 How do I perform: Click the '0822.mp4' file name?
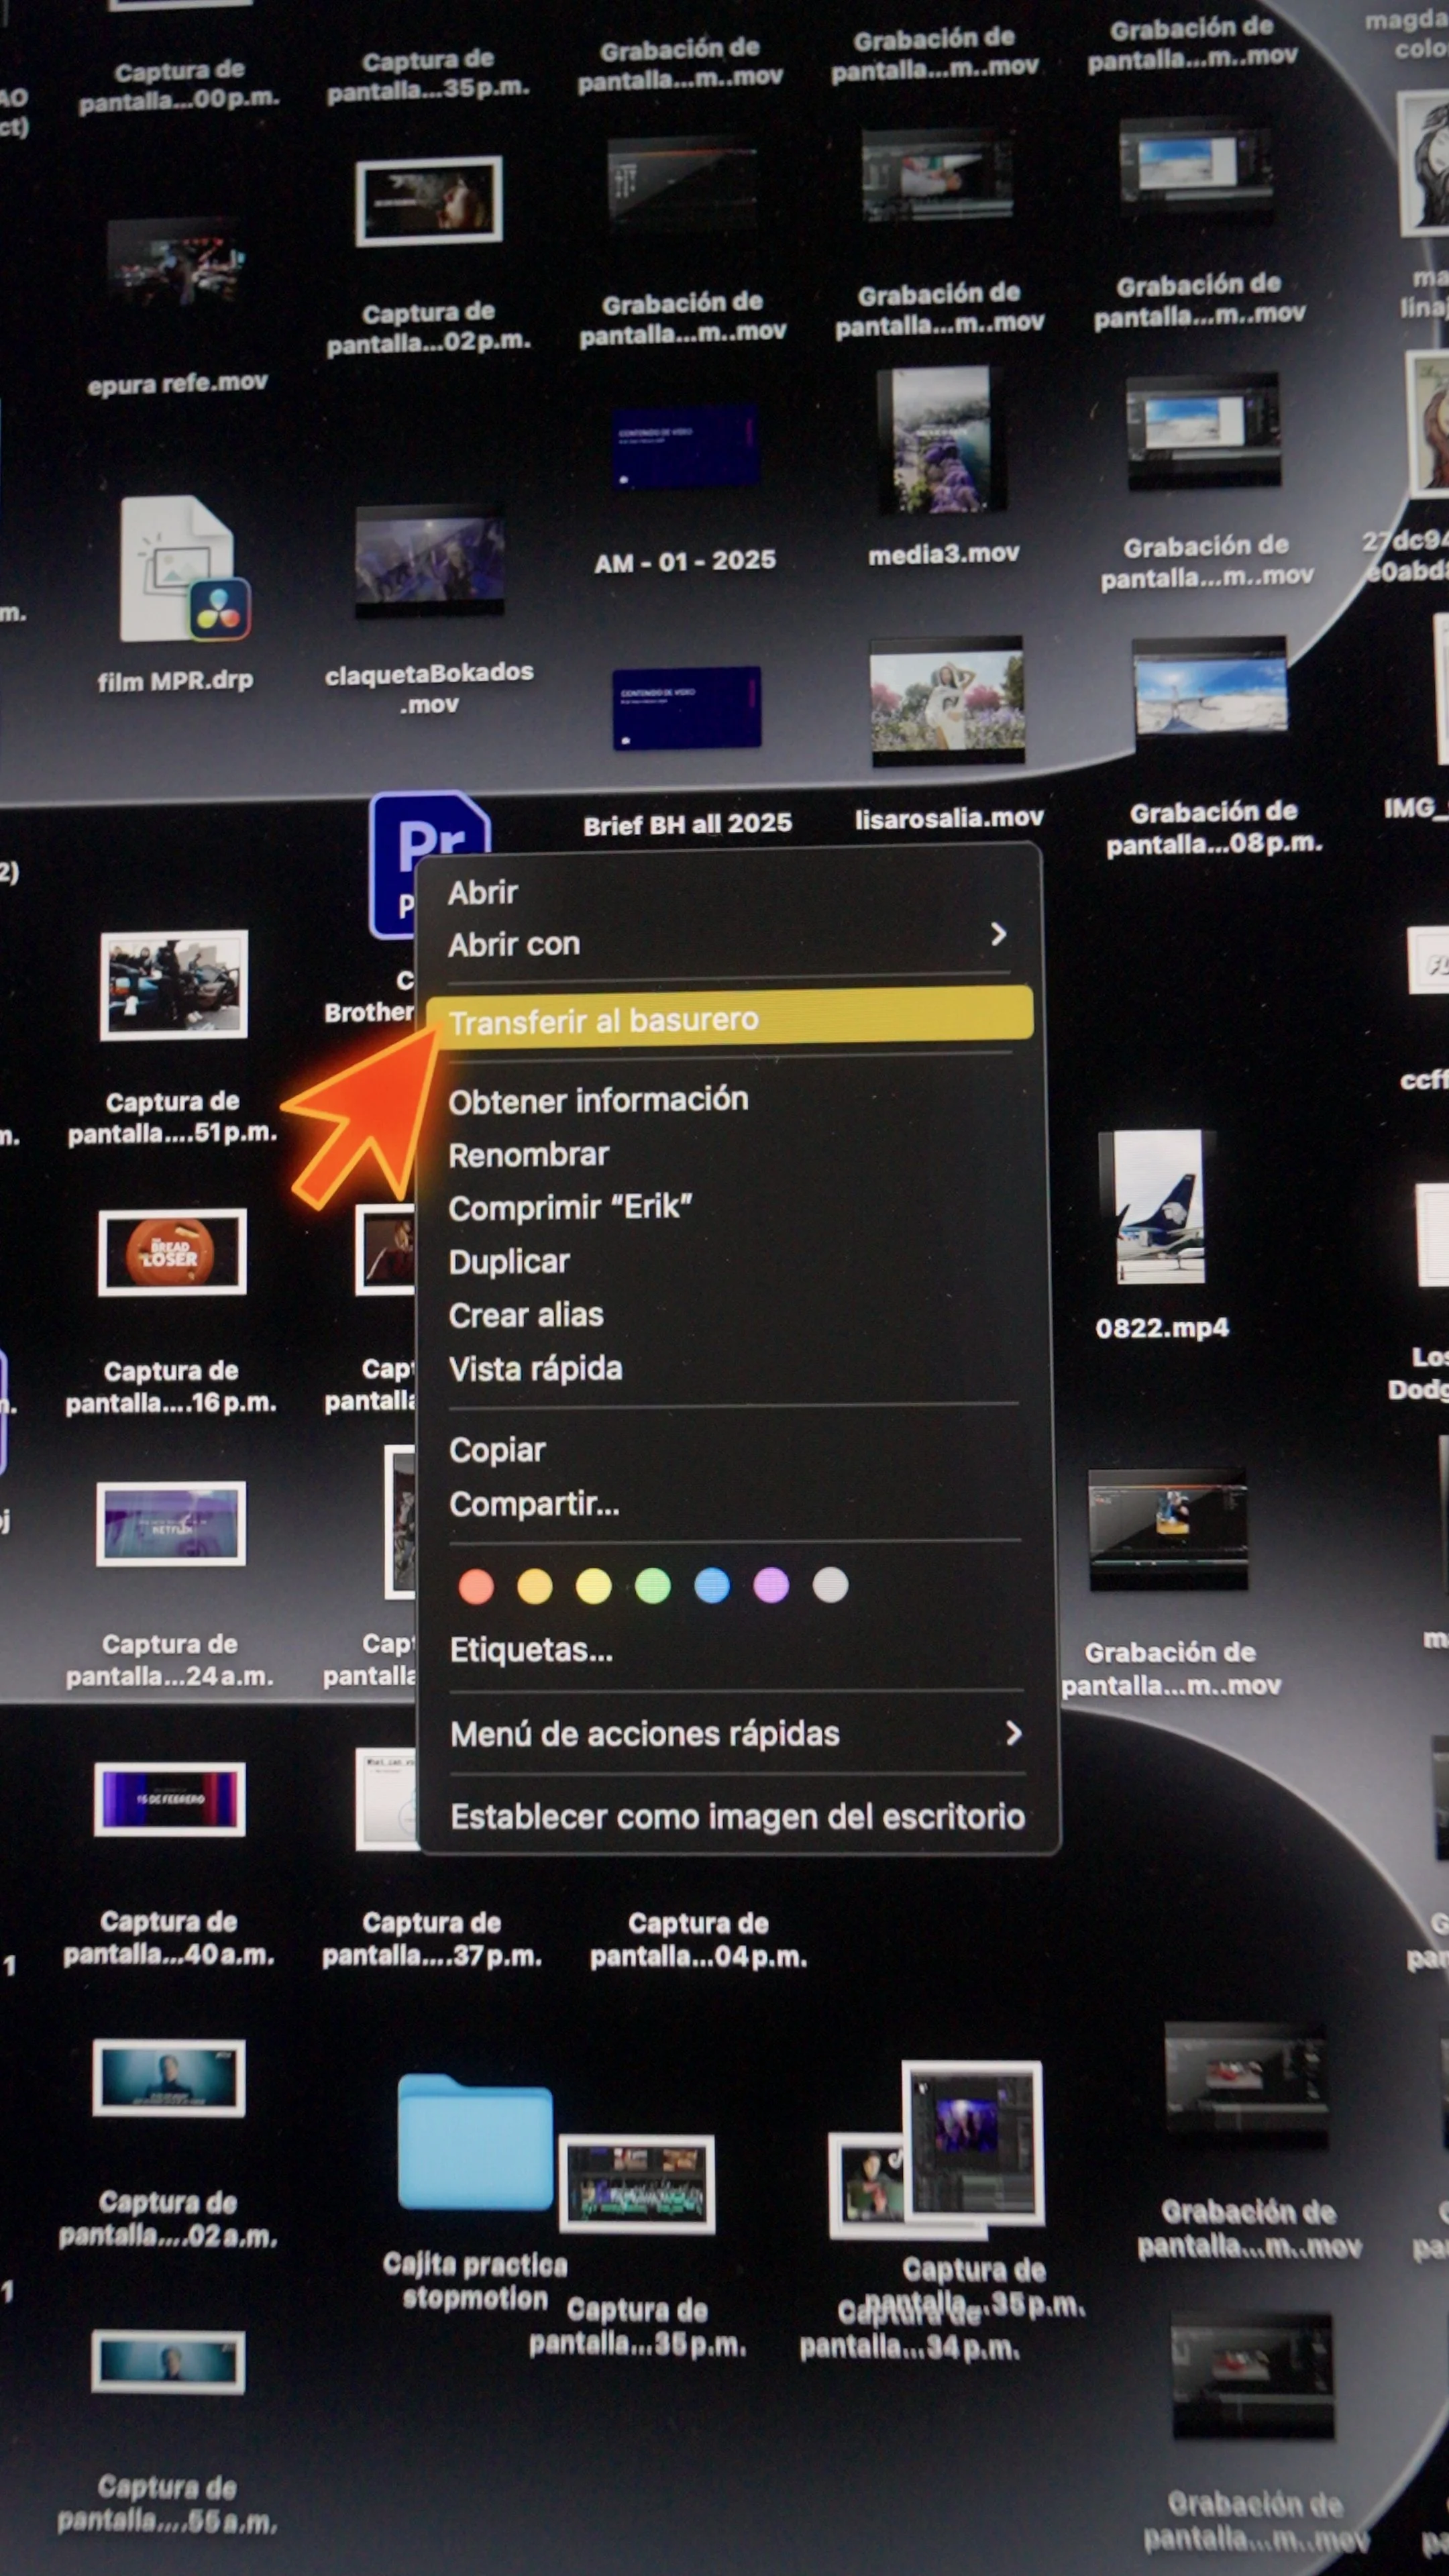(x=1162, y=1328)
